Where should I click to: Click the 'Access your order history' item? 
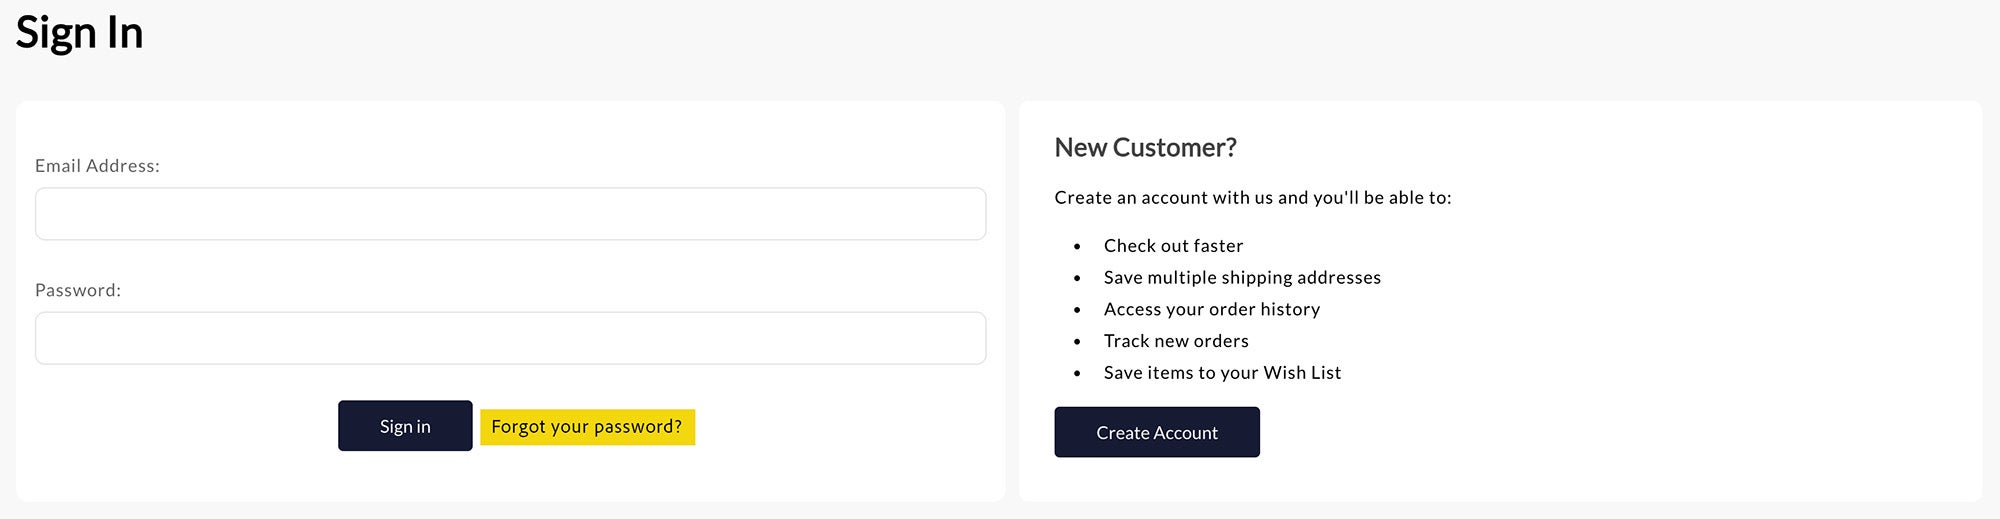tap(1211, 310)
